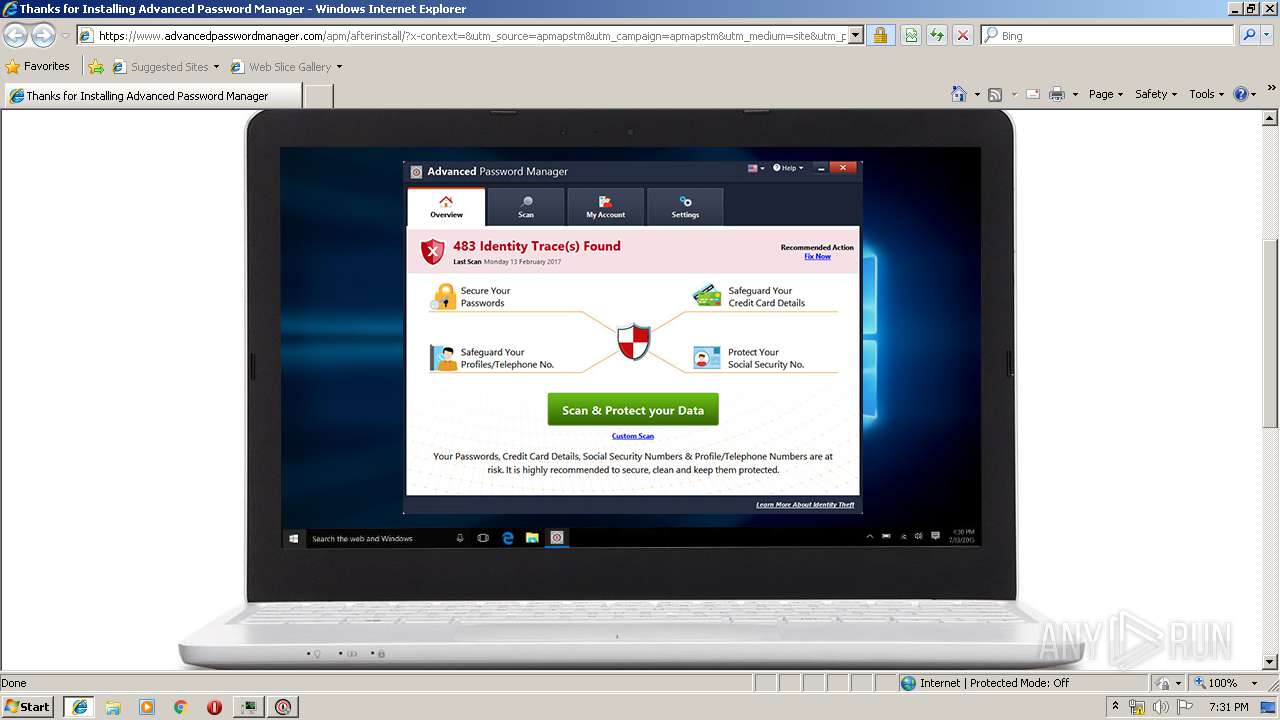
Task: Expand the Home button dropdown arrow
Action: click(976, 94)
